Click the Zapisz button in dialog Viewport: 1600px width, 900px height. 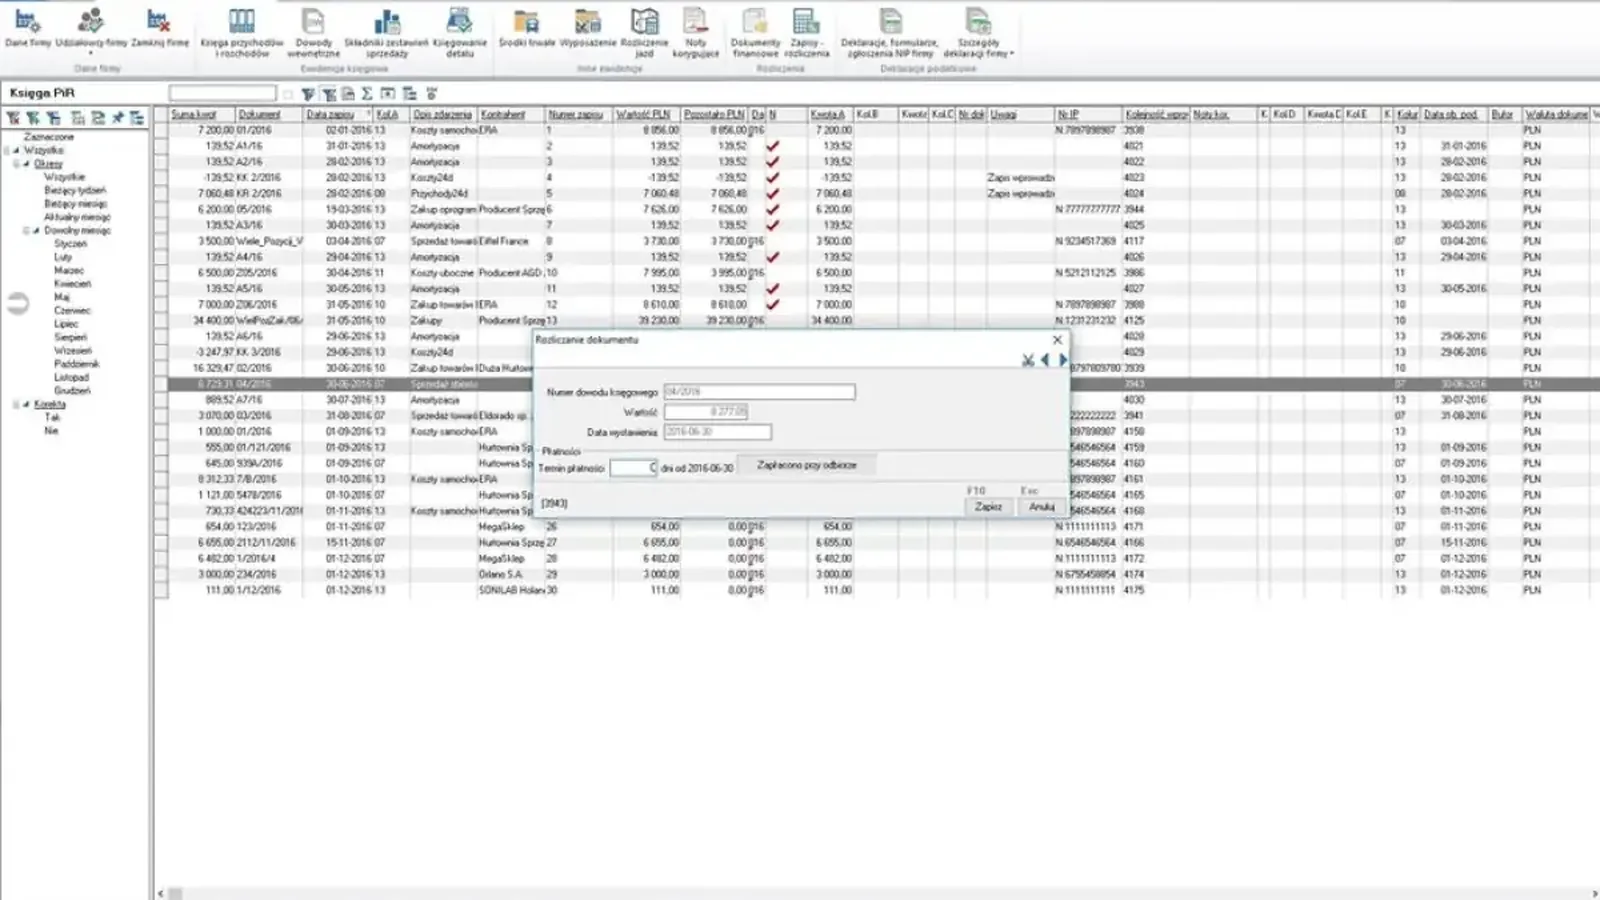(988, 507)
